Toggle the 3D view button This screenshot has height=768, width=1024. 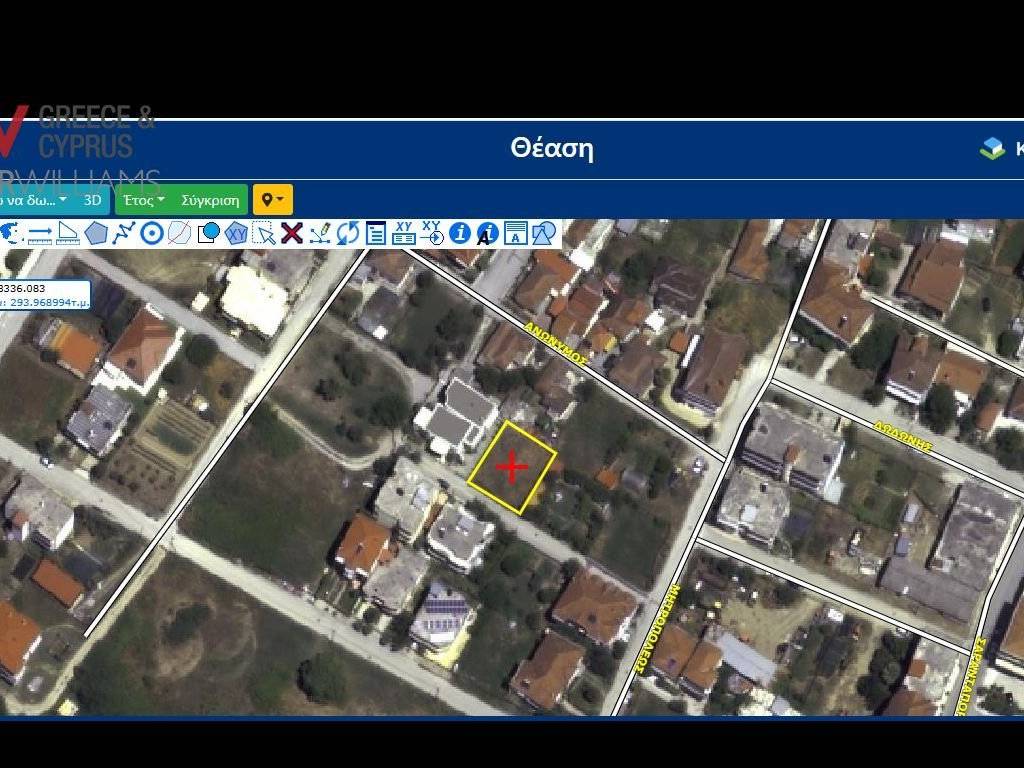[x=92, y=200]
